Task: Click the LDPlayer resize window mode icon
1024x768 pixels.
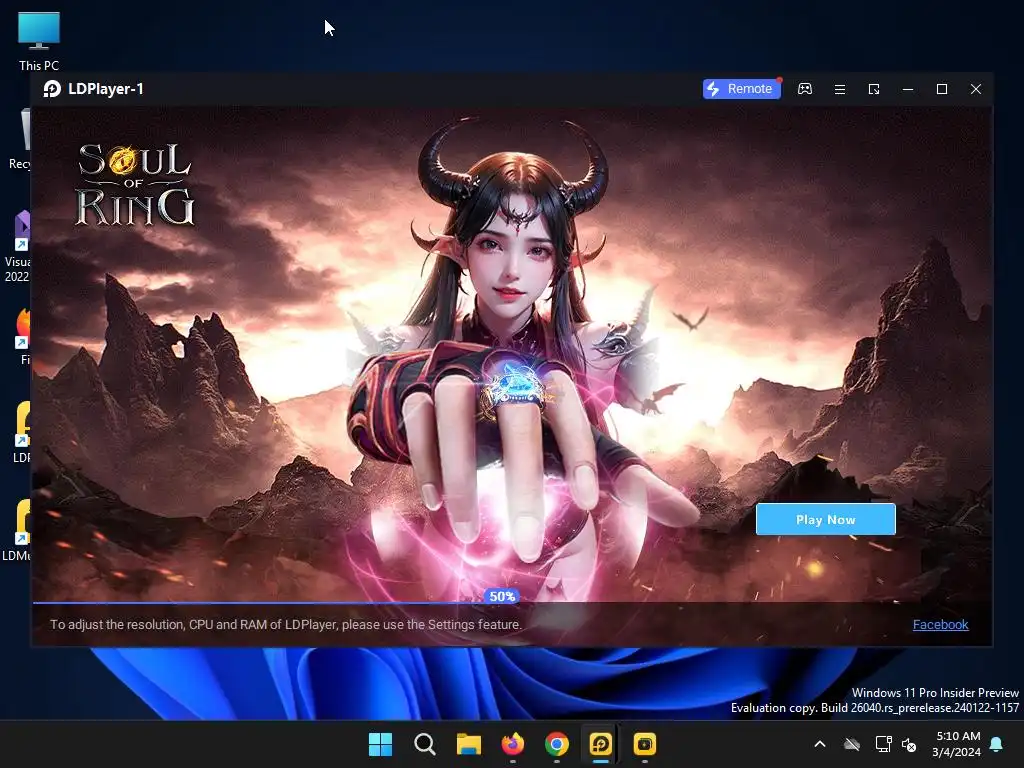Action: (x=874, y=89)
